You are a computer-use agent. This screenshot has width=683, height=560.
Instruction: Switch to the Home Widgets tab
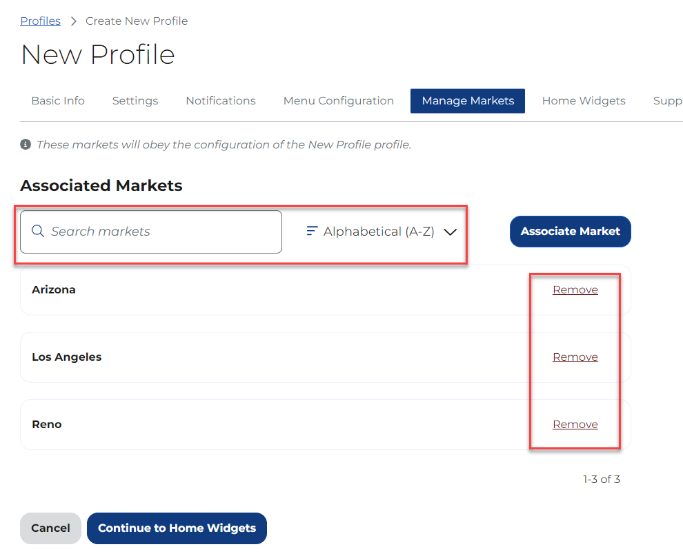583,101
